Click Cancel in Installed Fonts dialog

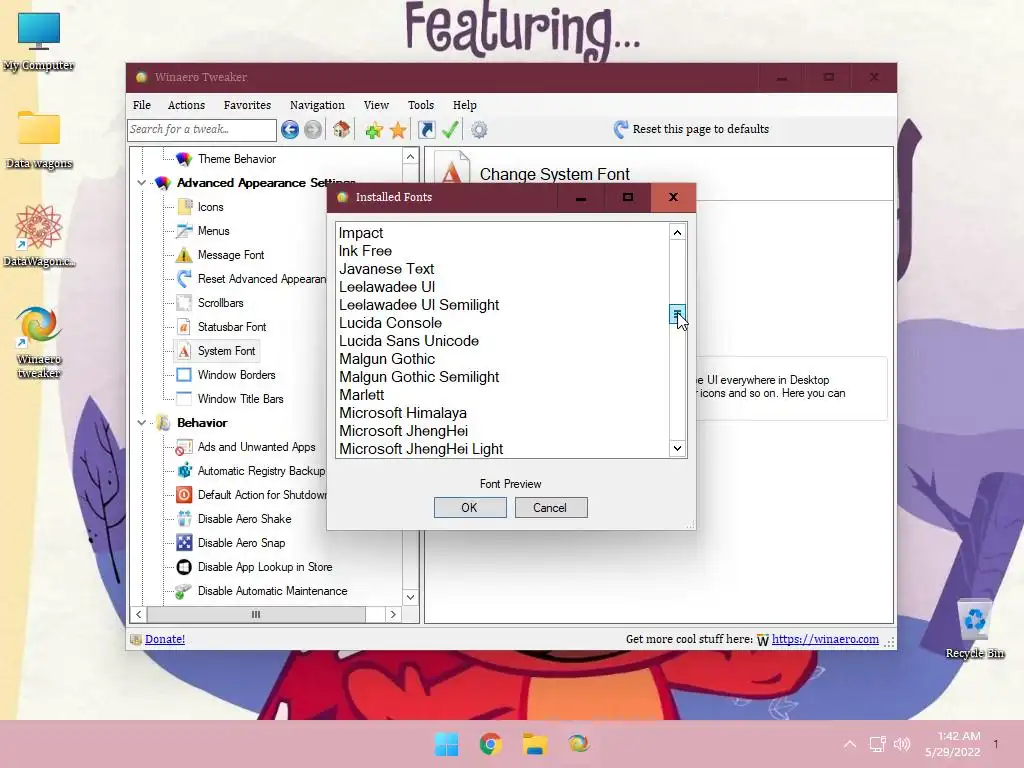coord(551,508)
